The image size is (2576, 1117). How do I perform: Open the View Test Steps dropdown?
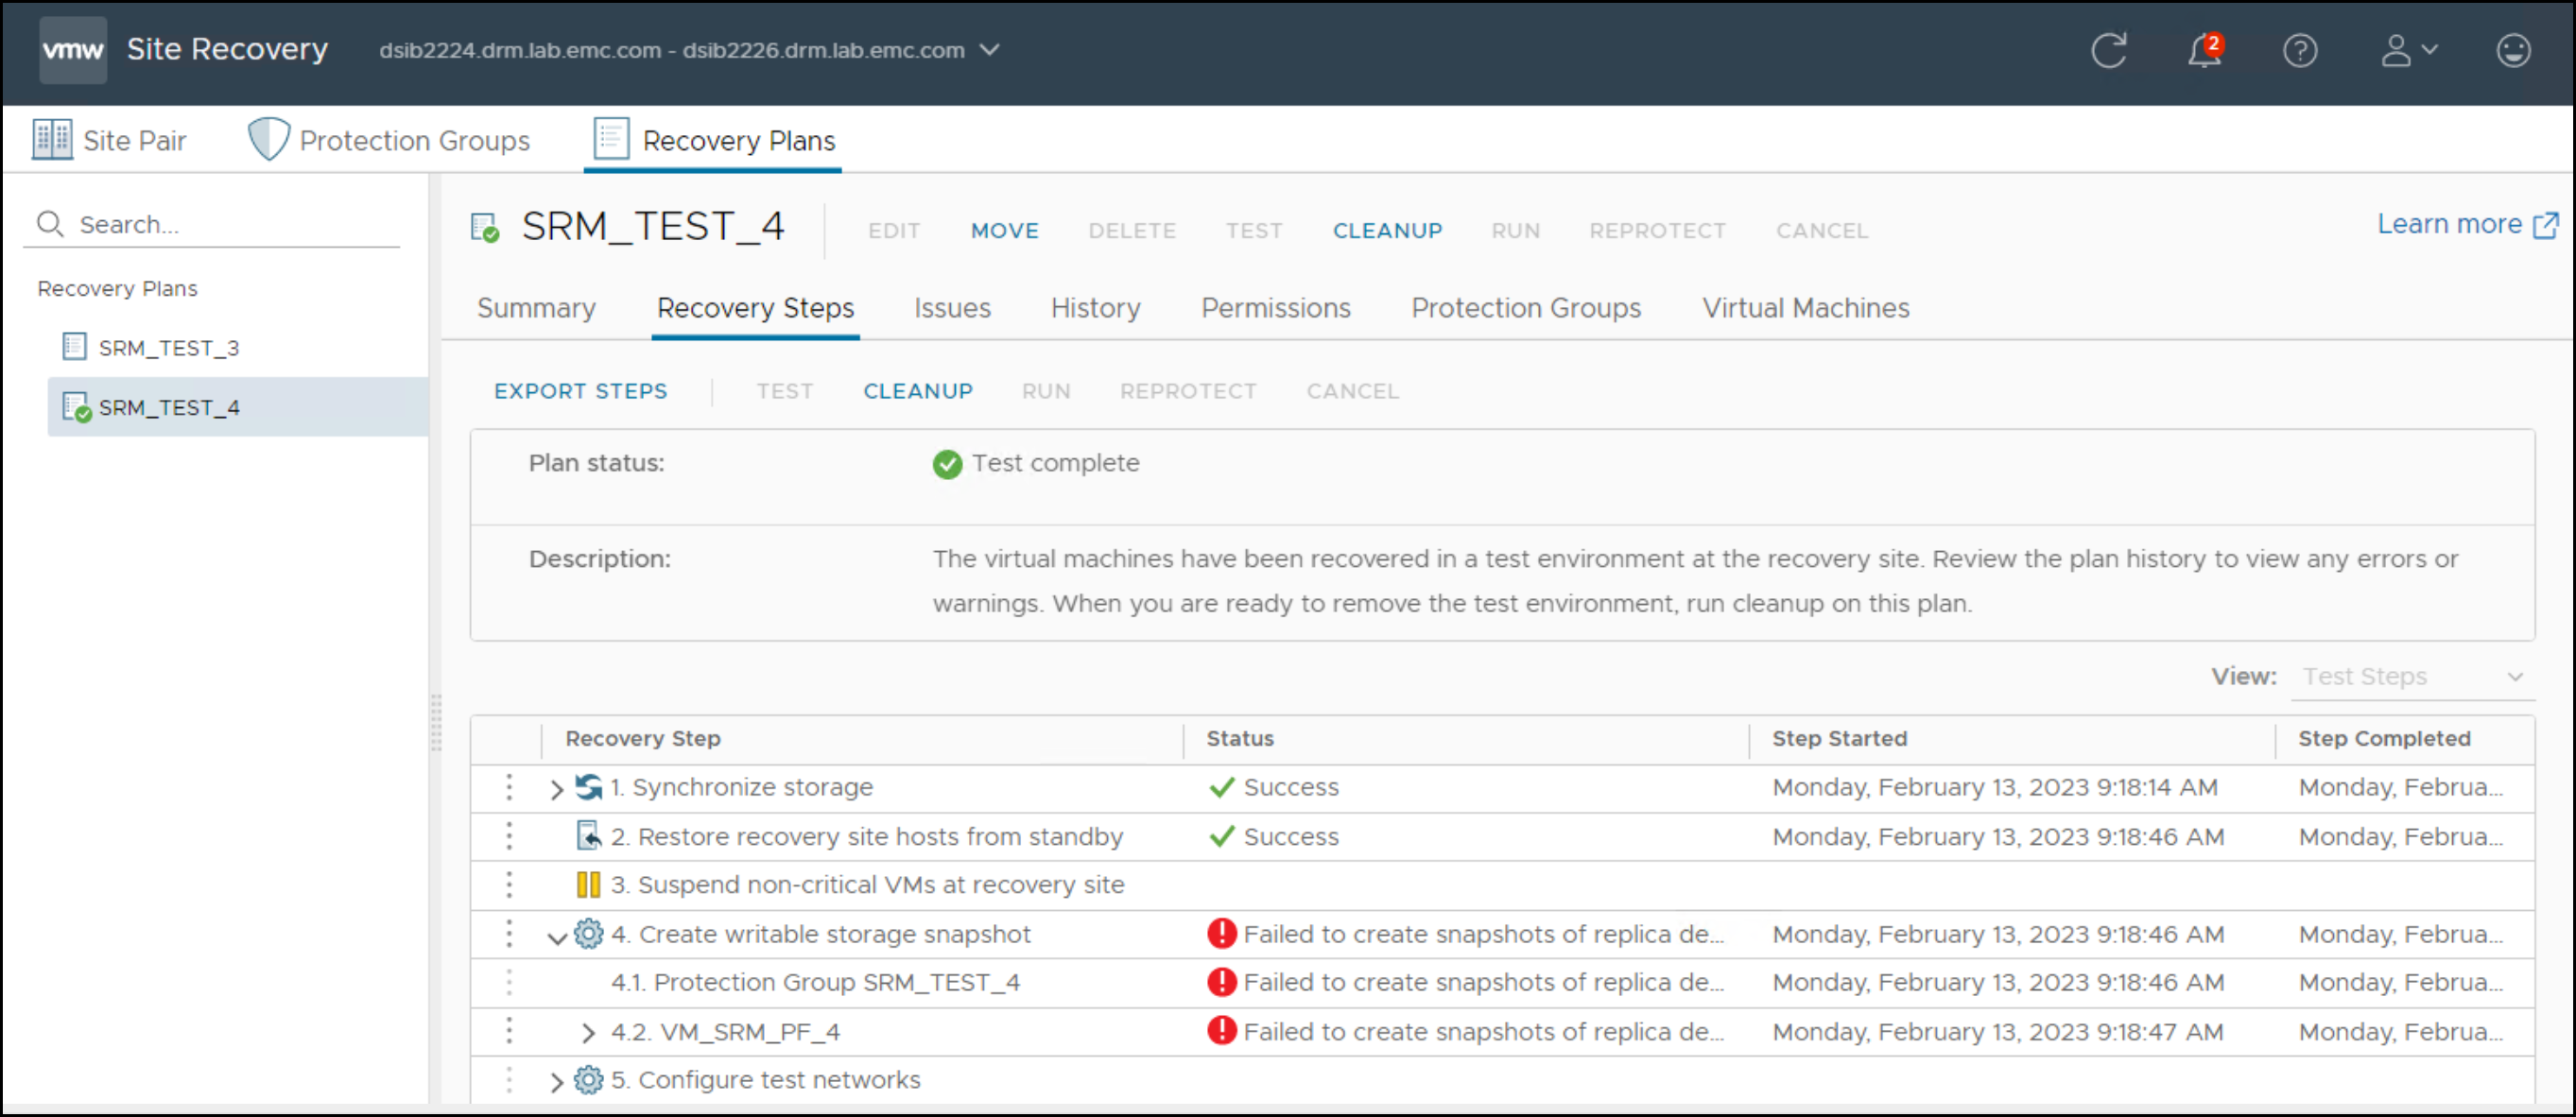point(2412,677)
